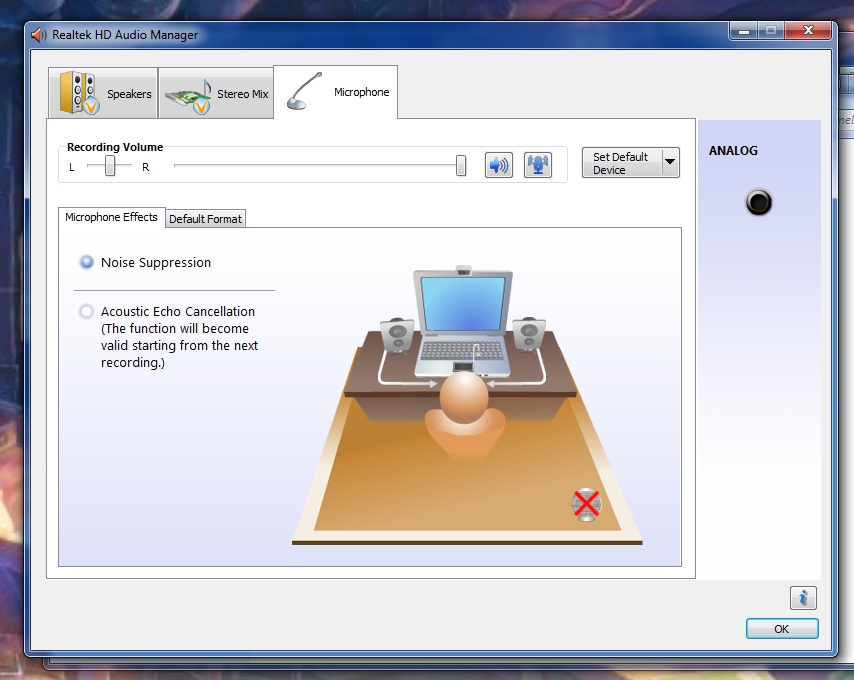Click the Recording Volume label
Image resolution: width=854 pixels, height=680 pixels.
pos(115,147)
